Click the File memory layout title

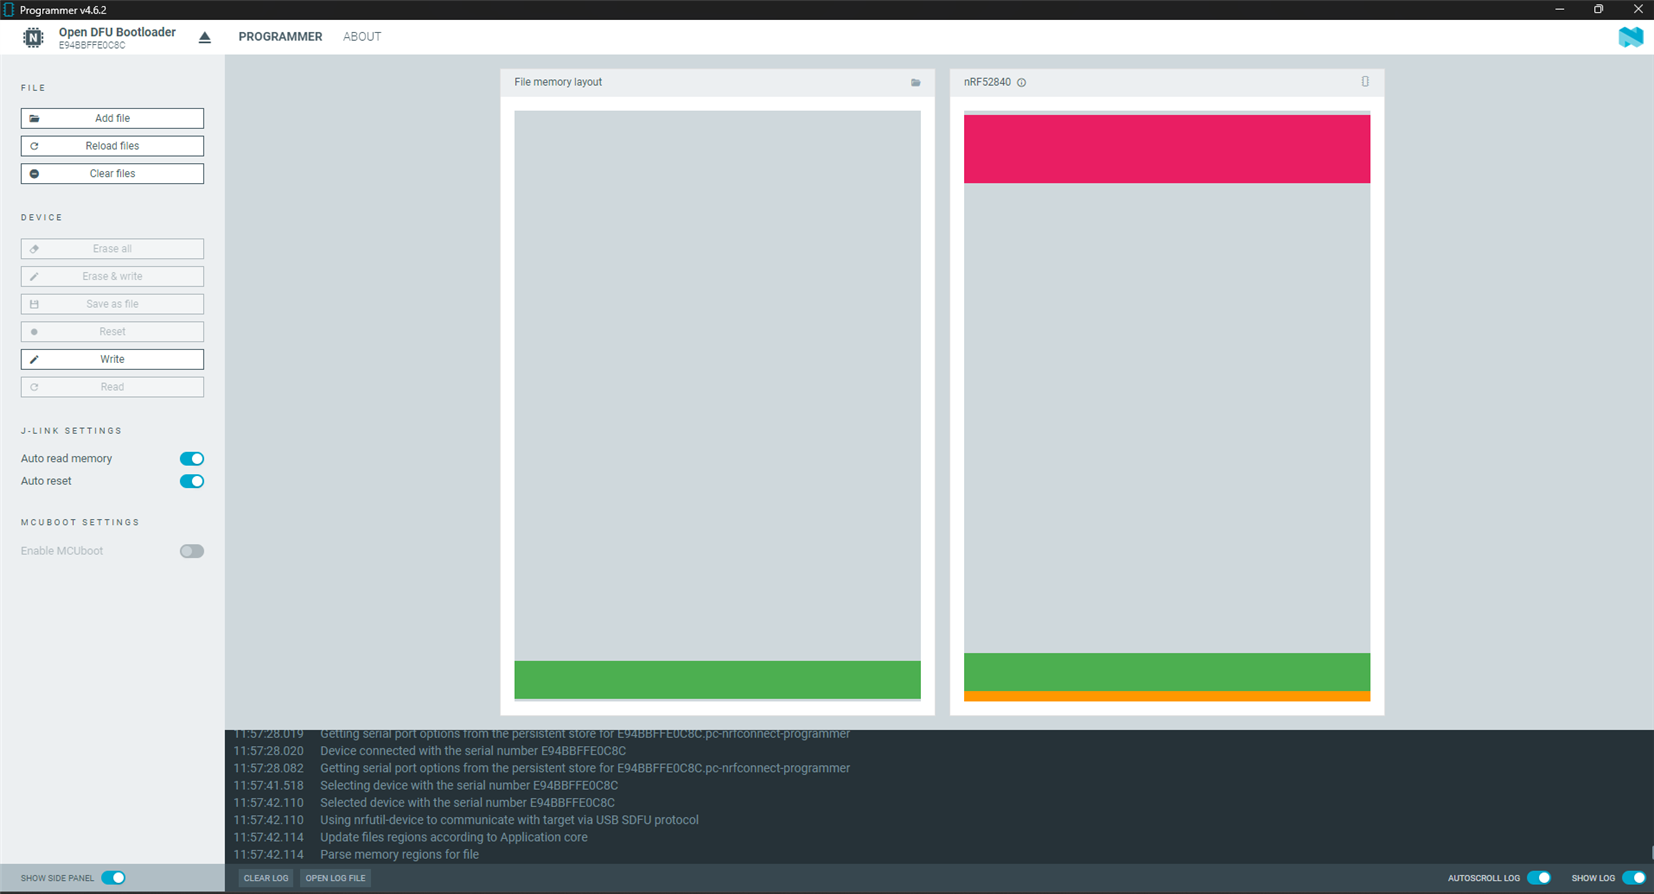pyautogui.click(x=558, y=82)
